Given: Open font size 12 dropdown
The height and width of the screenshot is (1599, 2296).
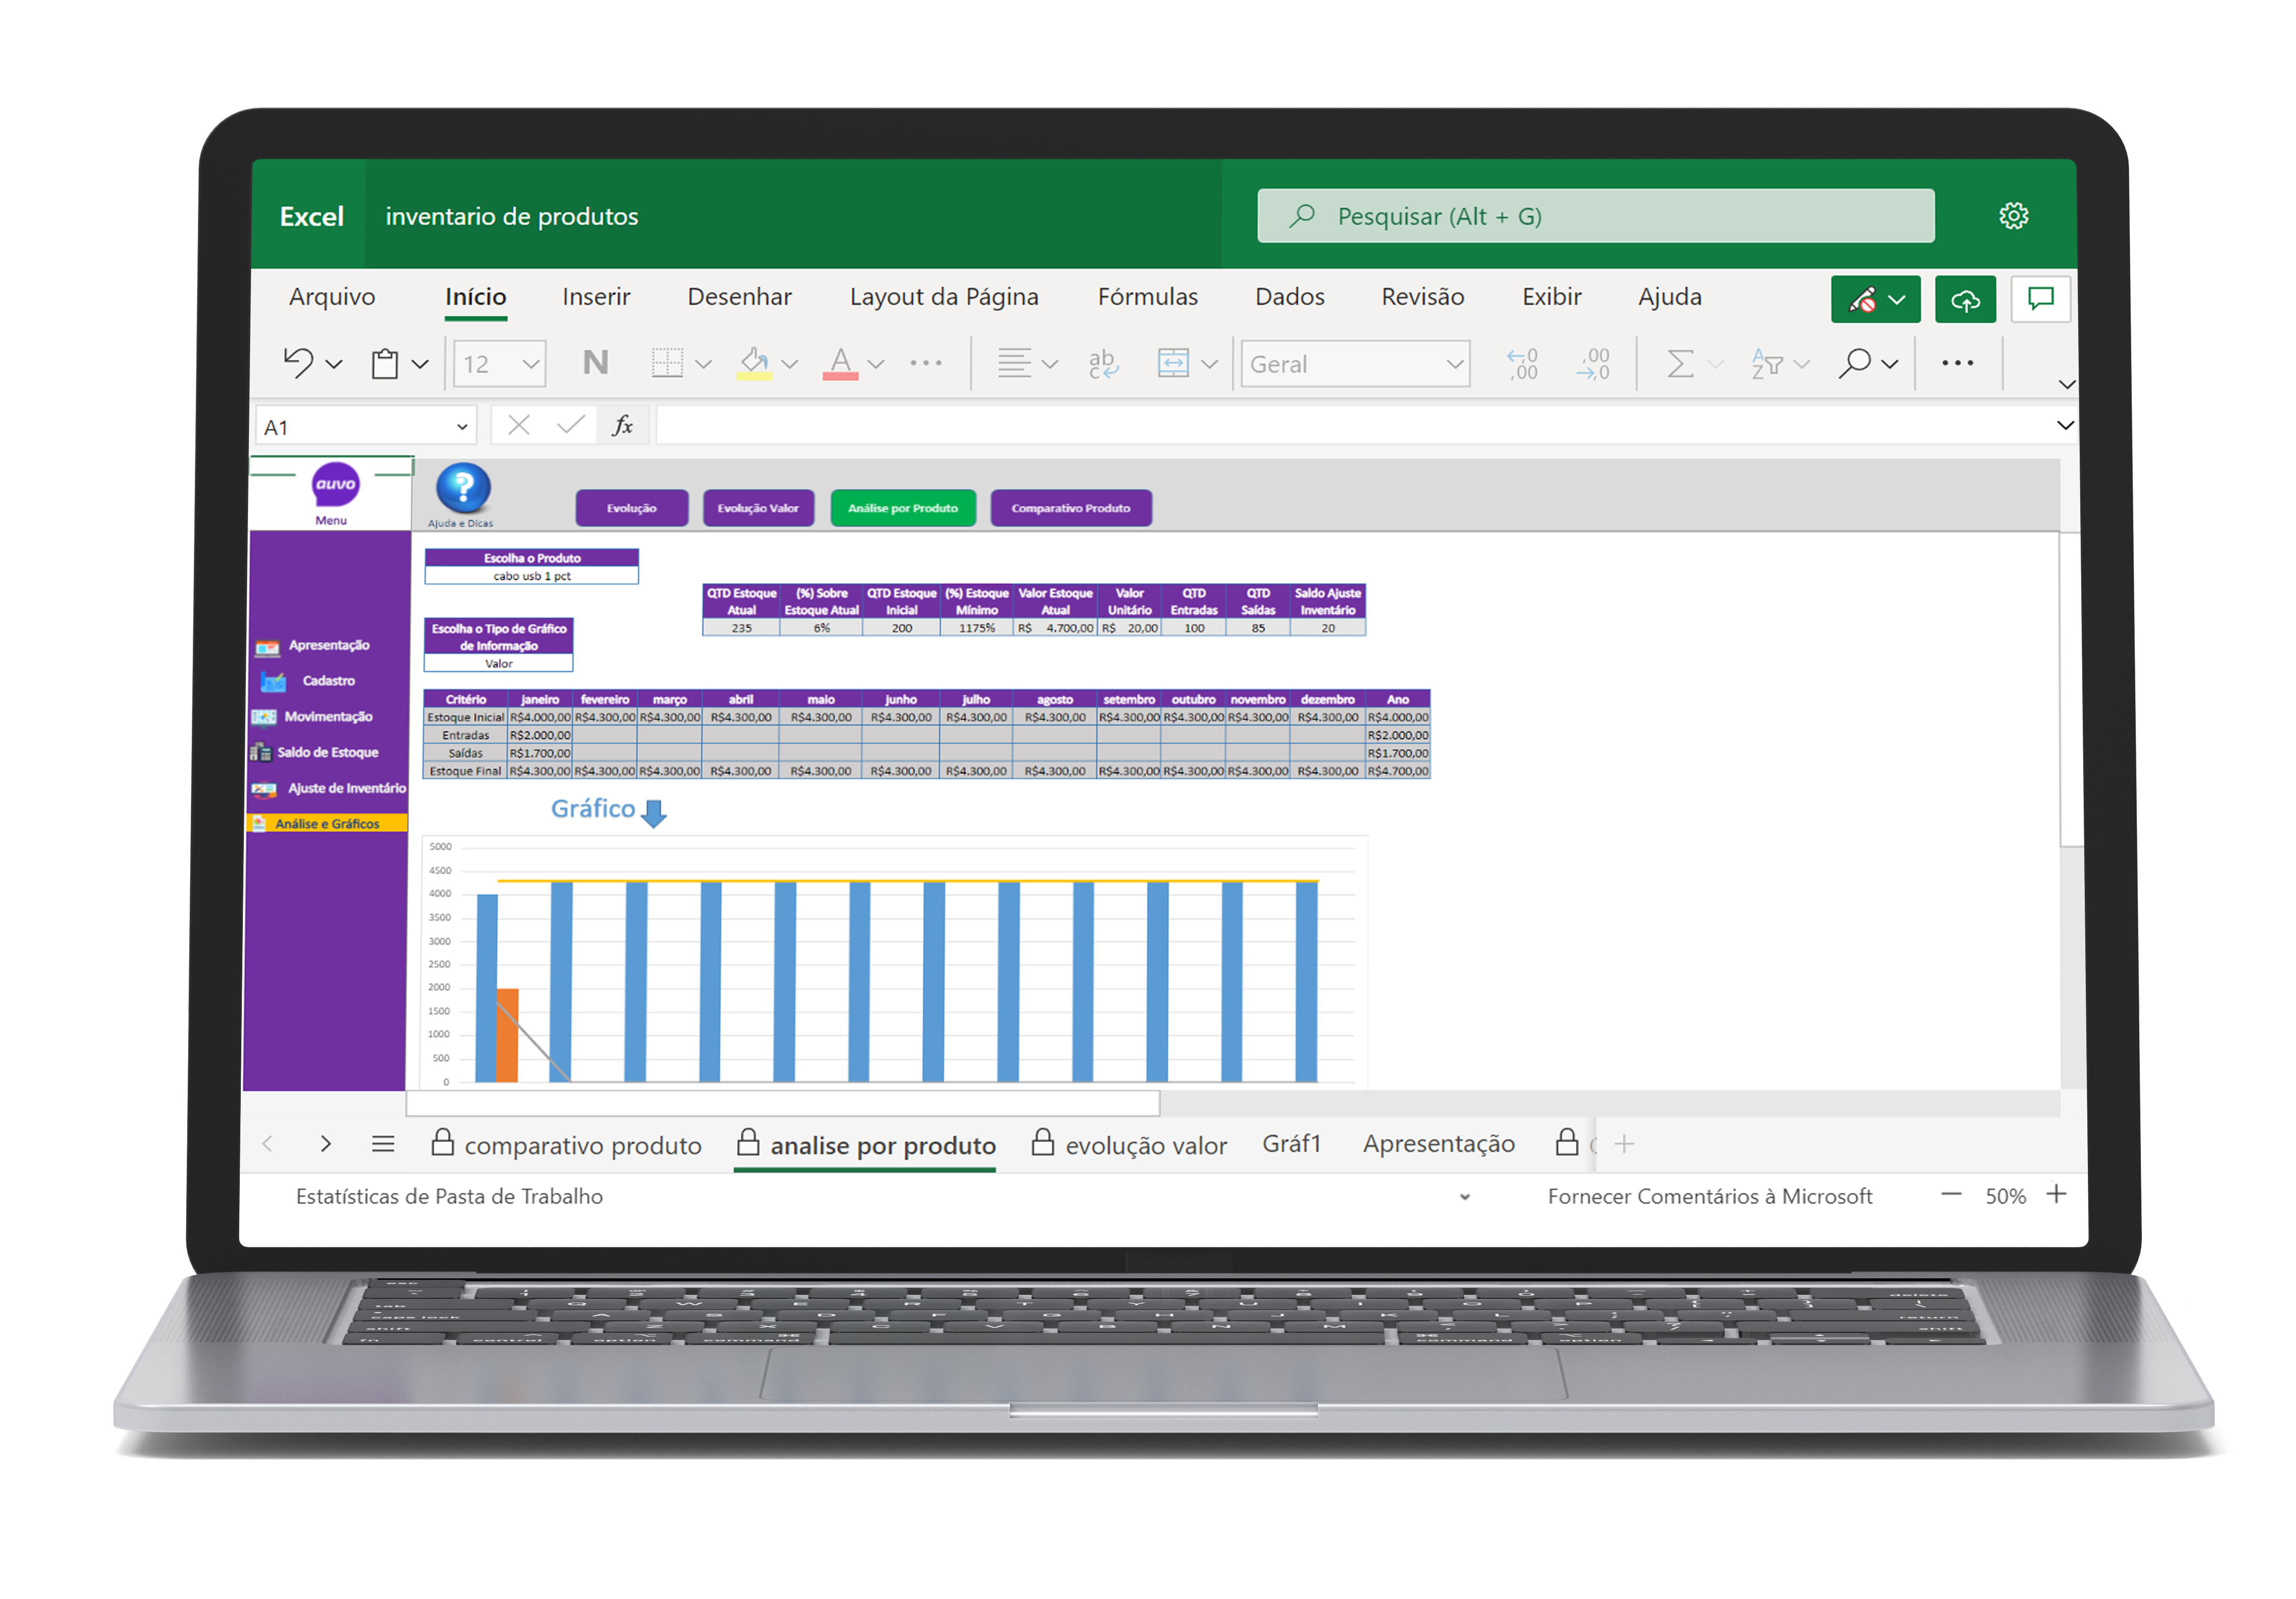Looking at the screenshot, I should point(530,365).
